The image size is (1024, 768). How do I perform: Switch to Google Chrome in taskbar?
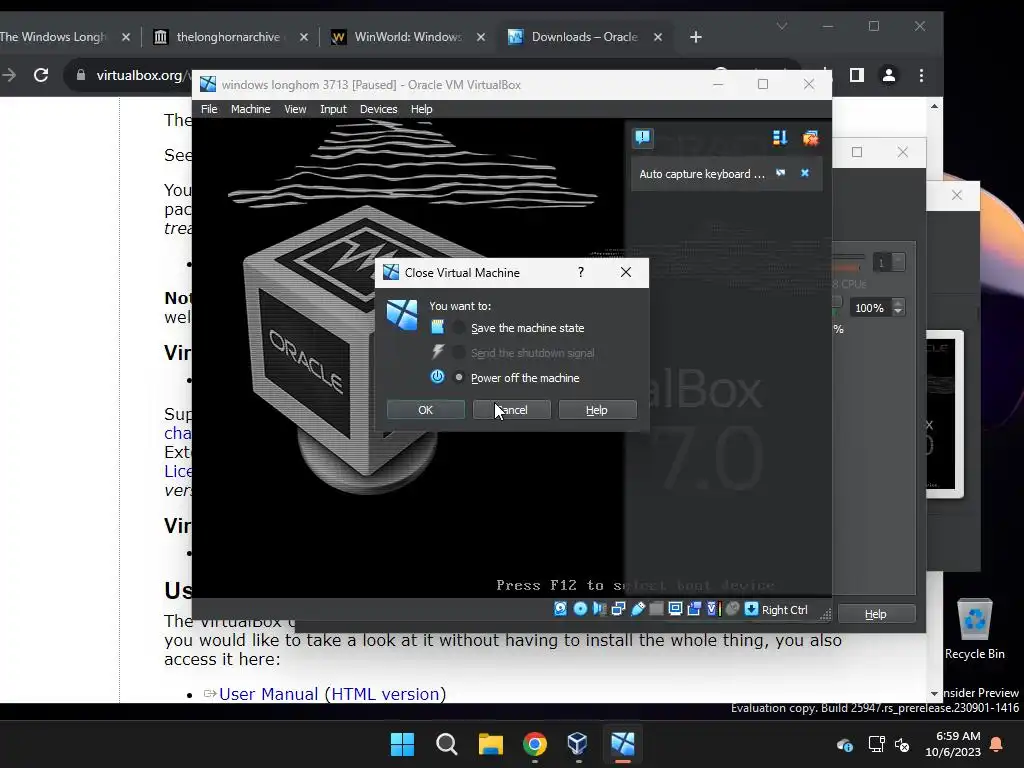[x=535, y=744]
